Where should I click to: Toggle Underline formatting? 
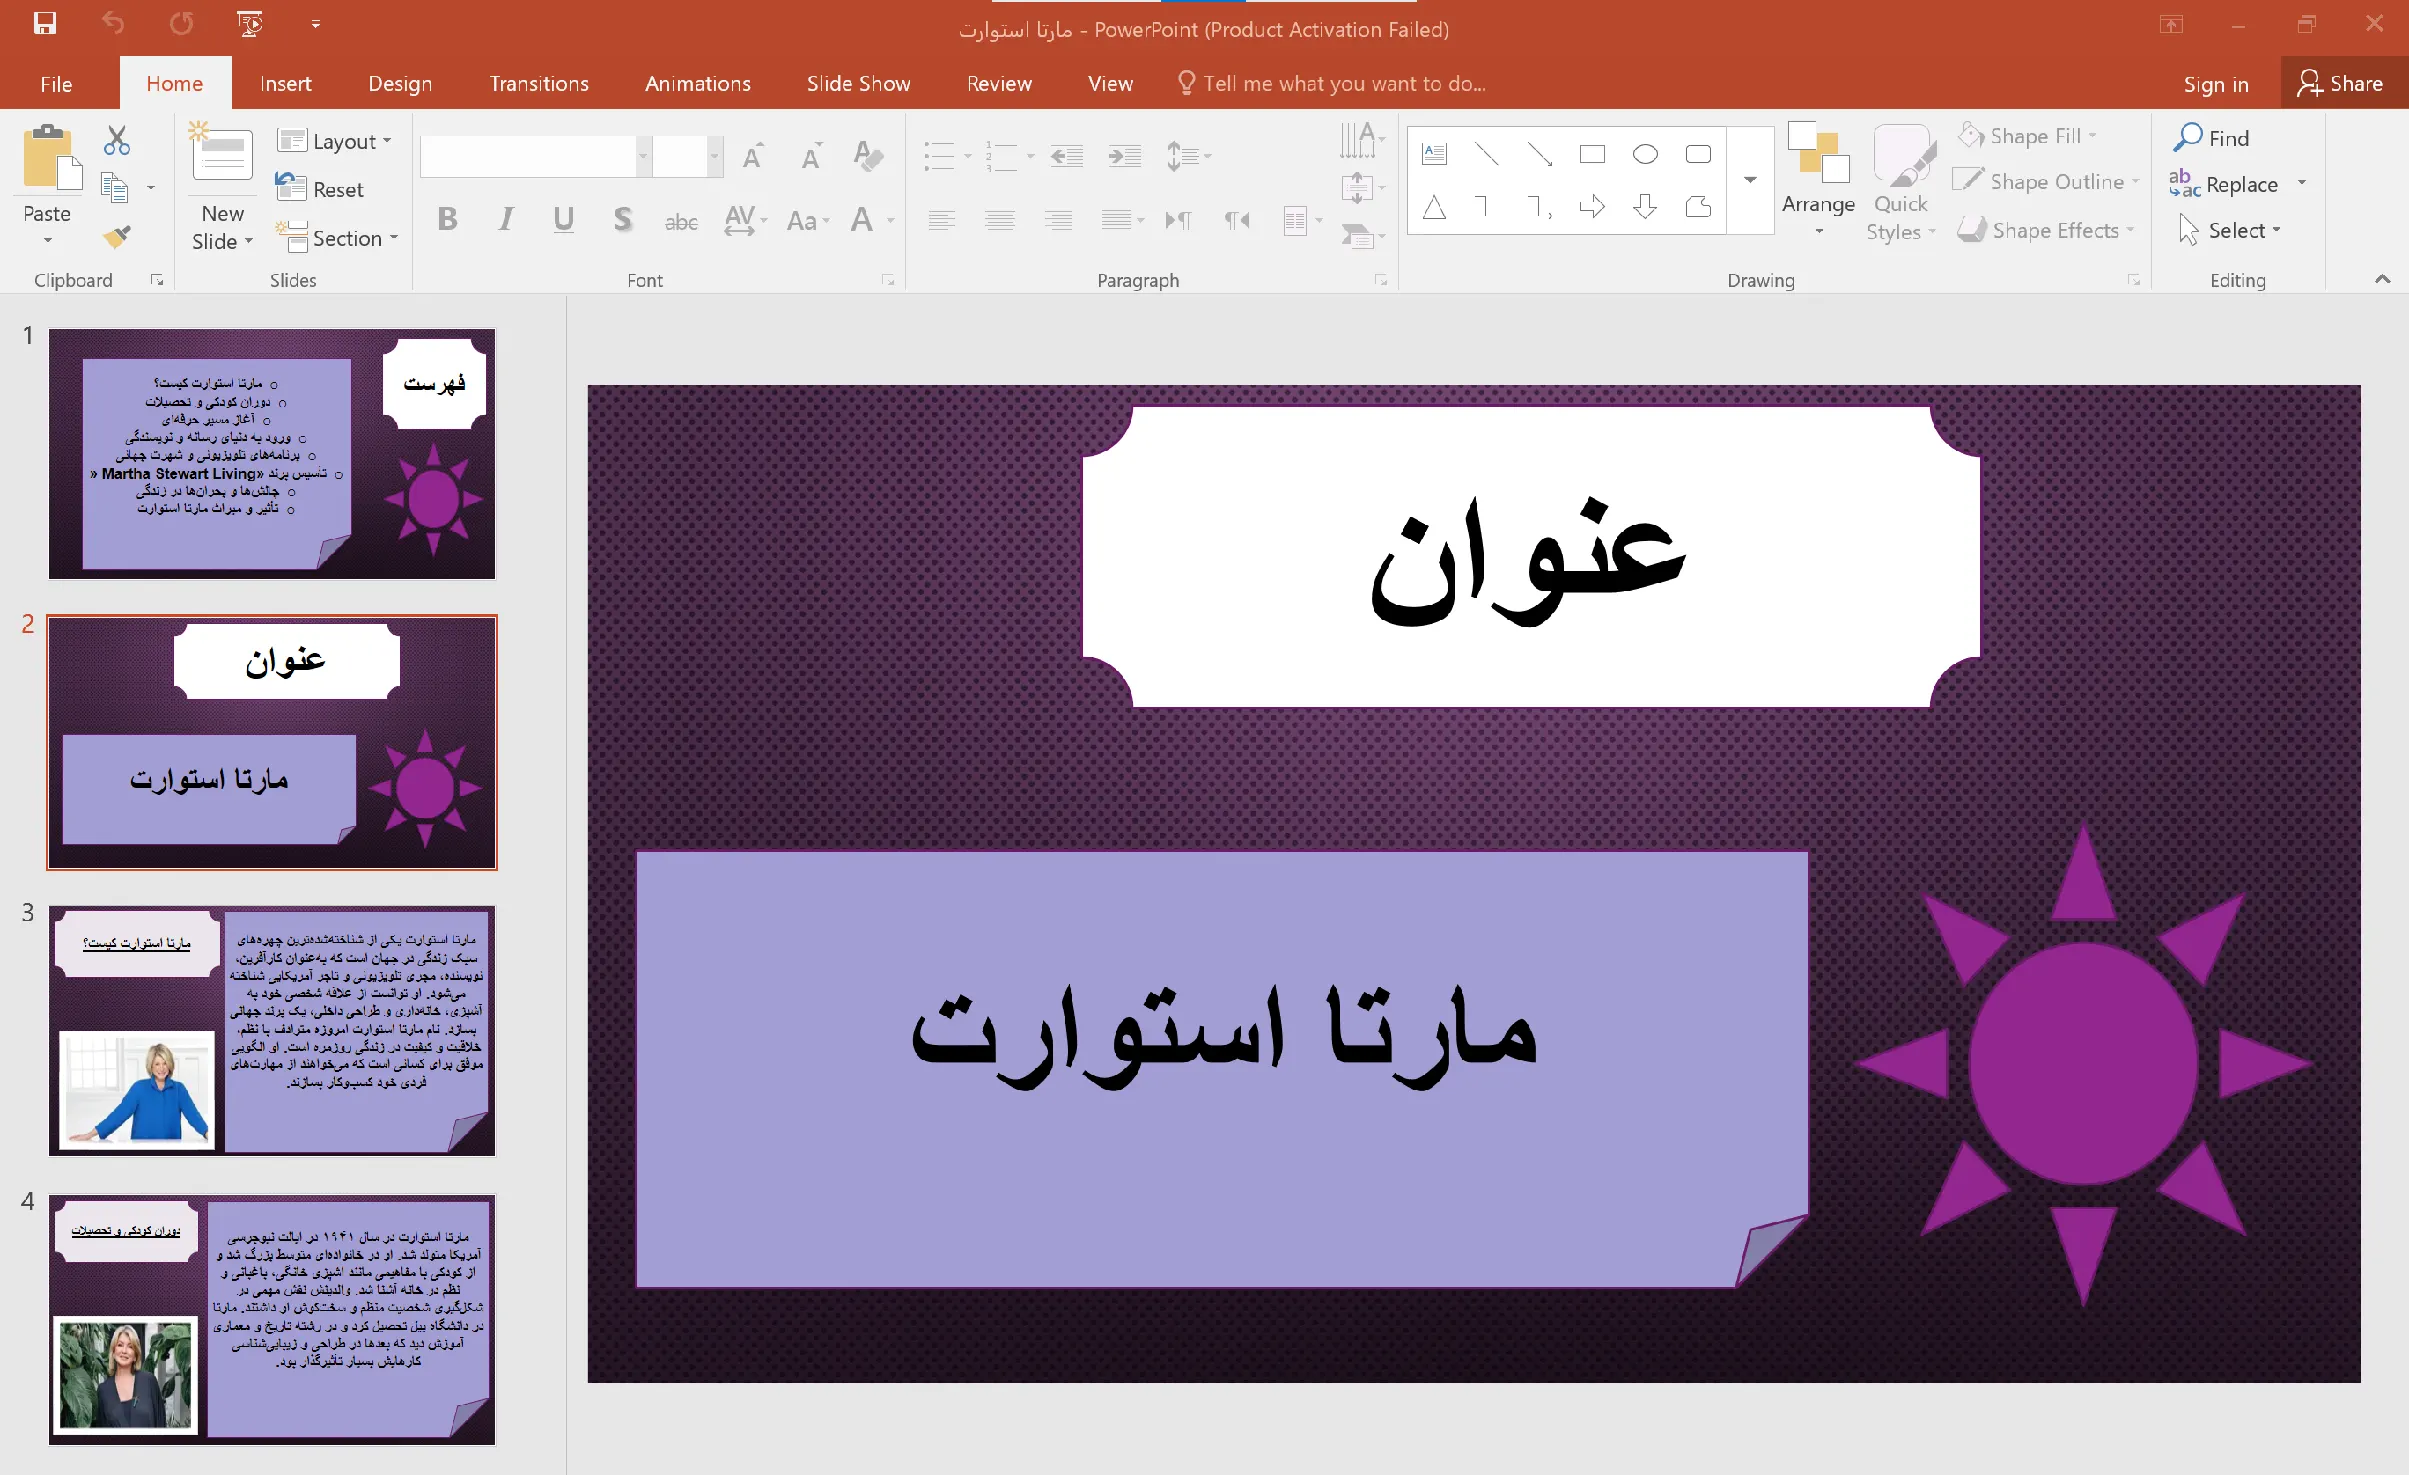point(564,220)
